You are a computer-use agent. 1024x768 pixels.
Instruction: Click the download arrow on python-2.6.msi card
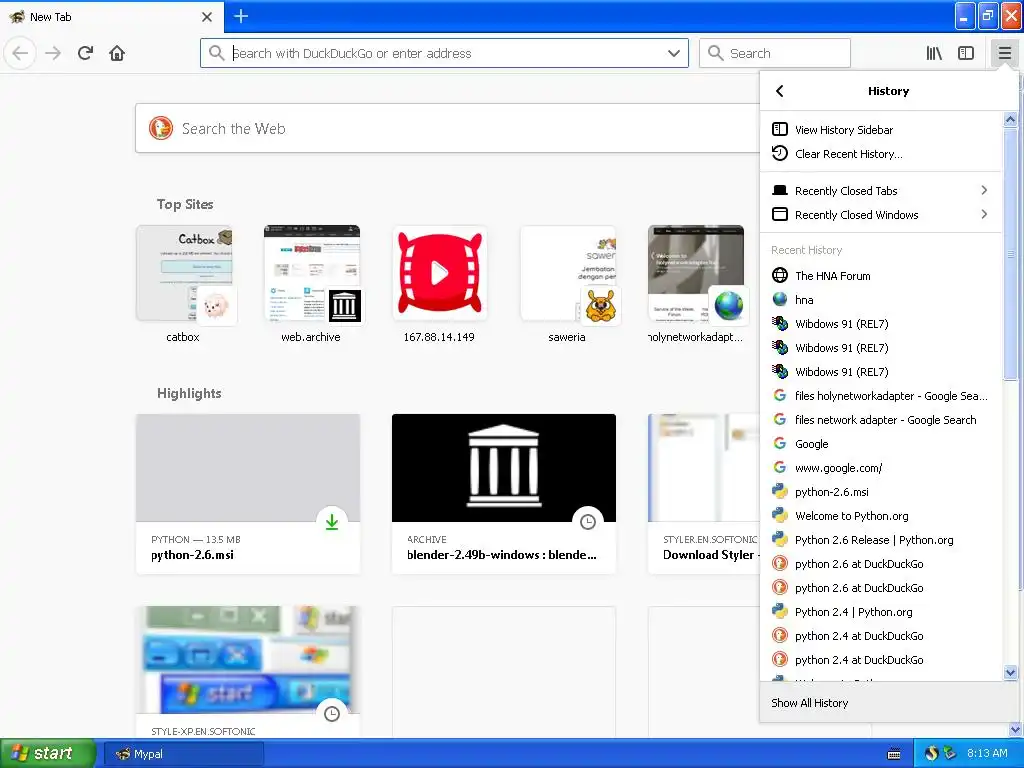(x=332, y=522)
